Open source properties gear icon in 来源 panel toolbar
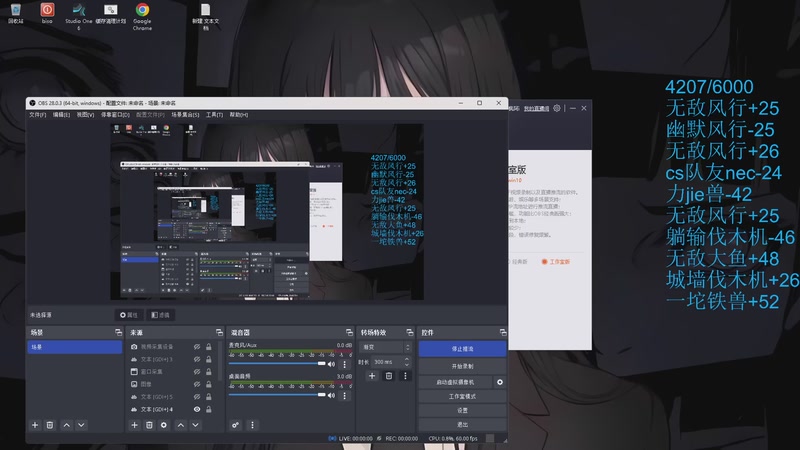800x450 pixels. tap(164, 425)
